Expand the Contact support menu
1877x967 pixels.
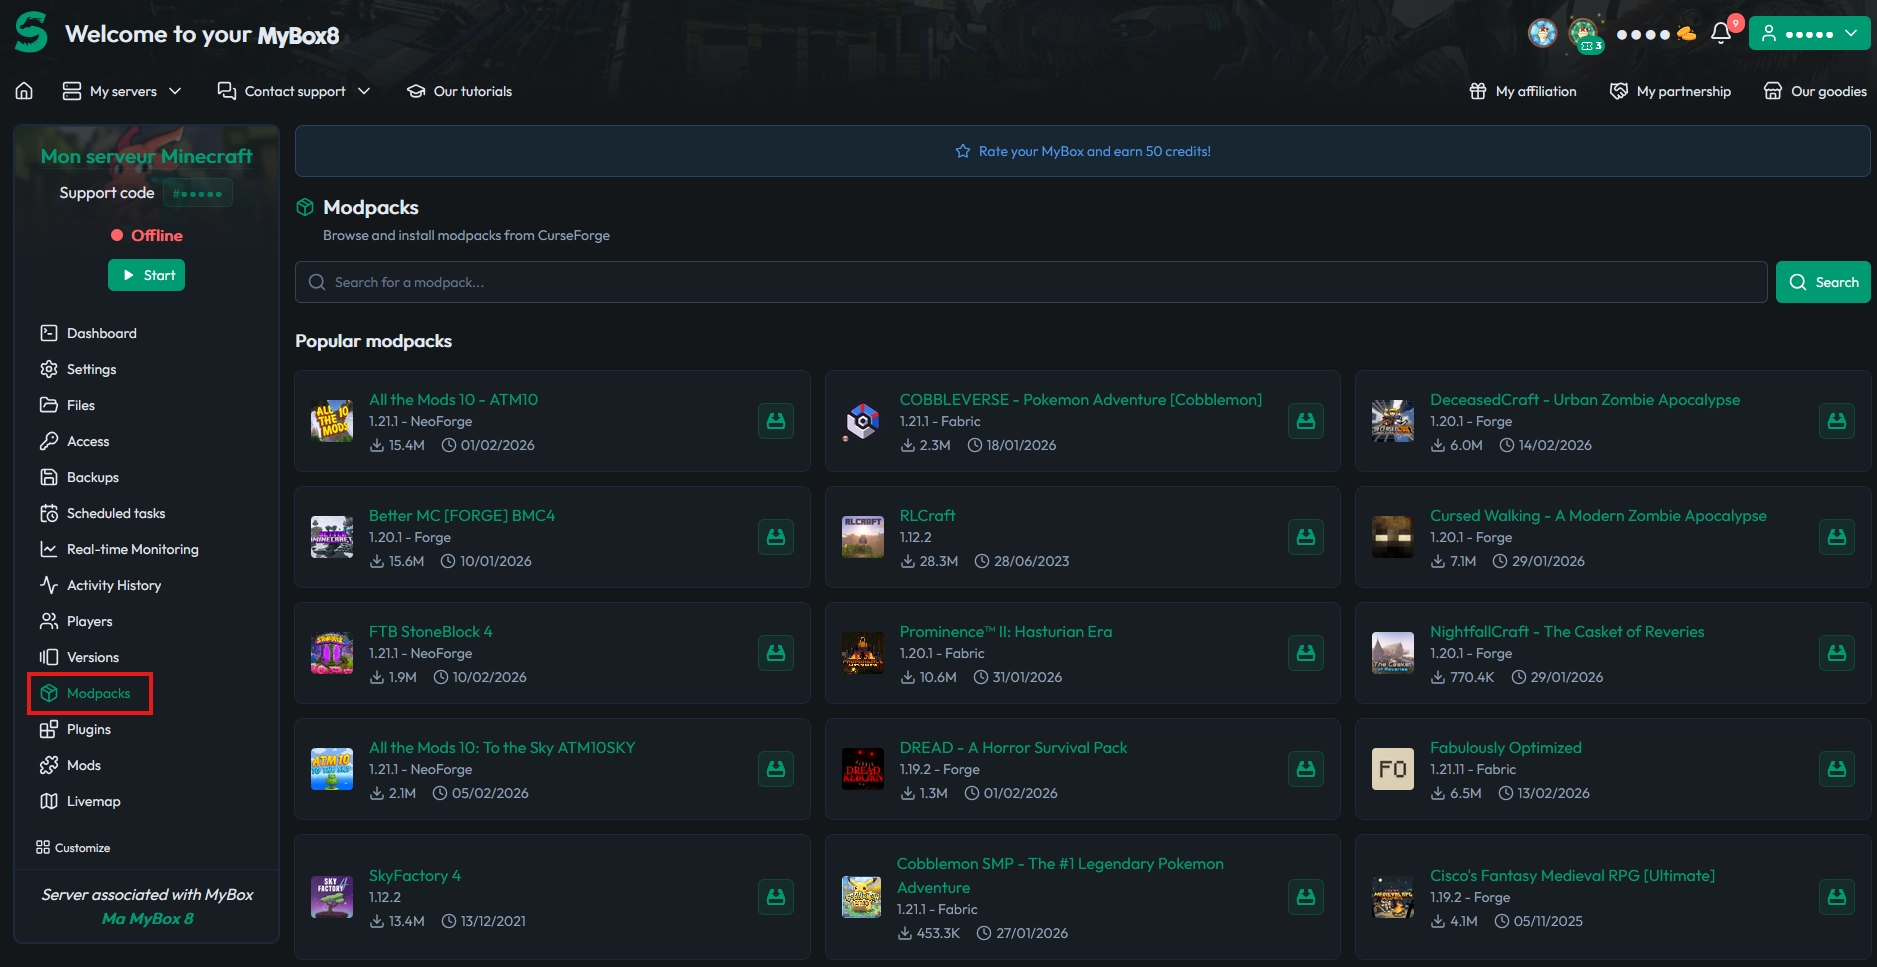tap(294, 91)
